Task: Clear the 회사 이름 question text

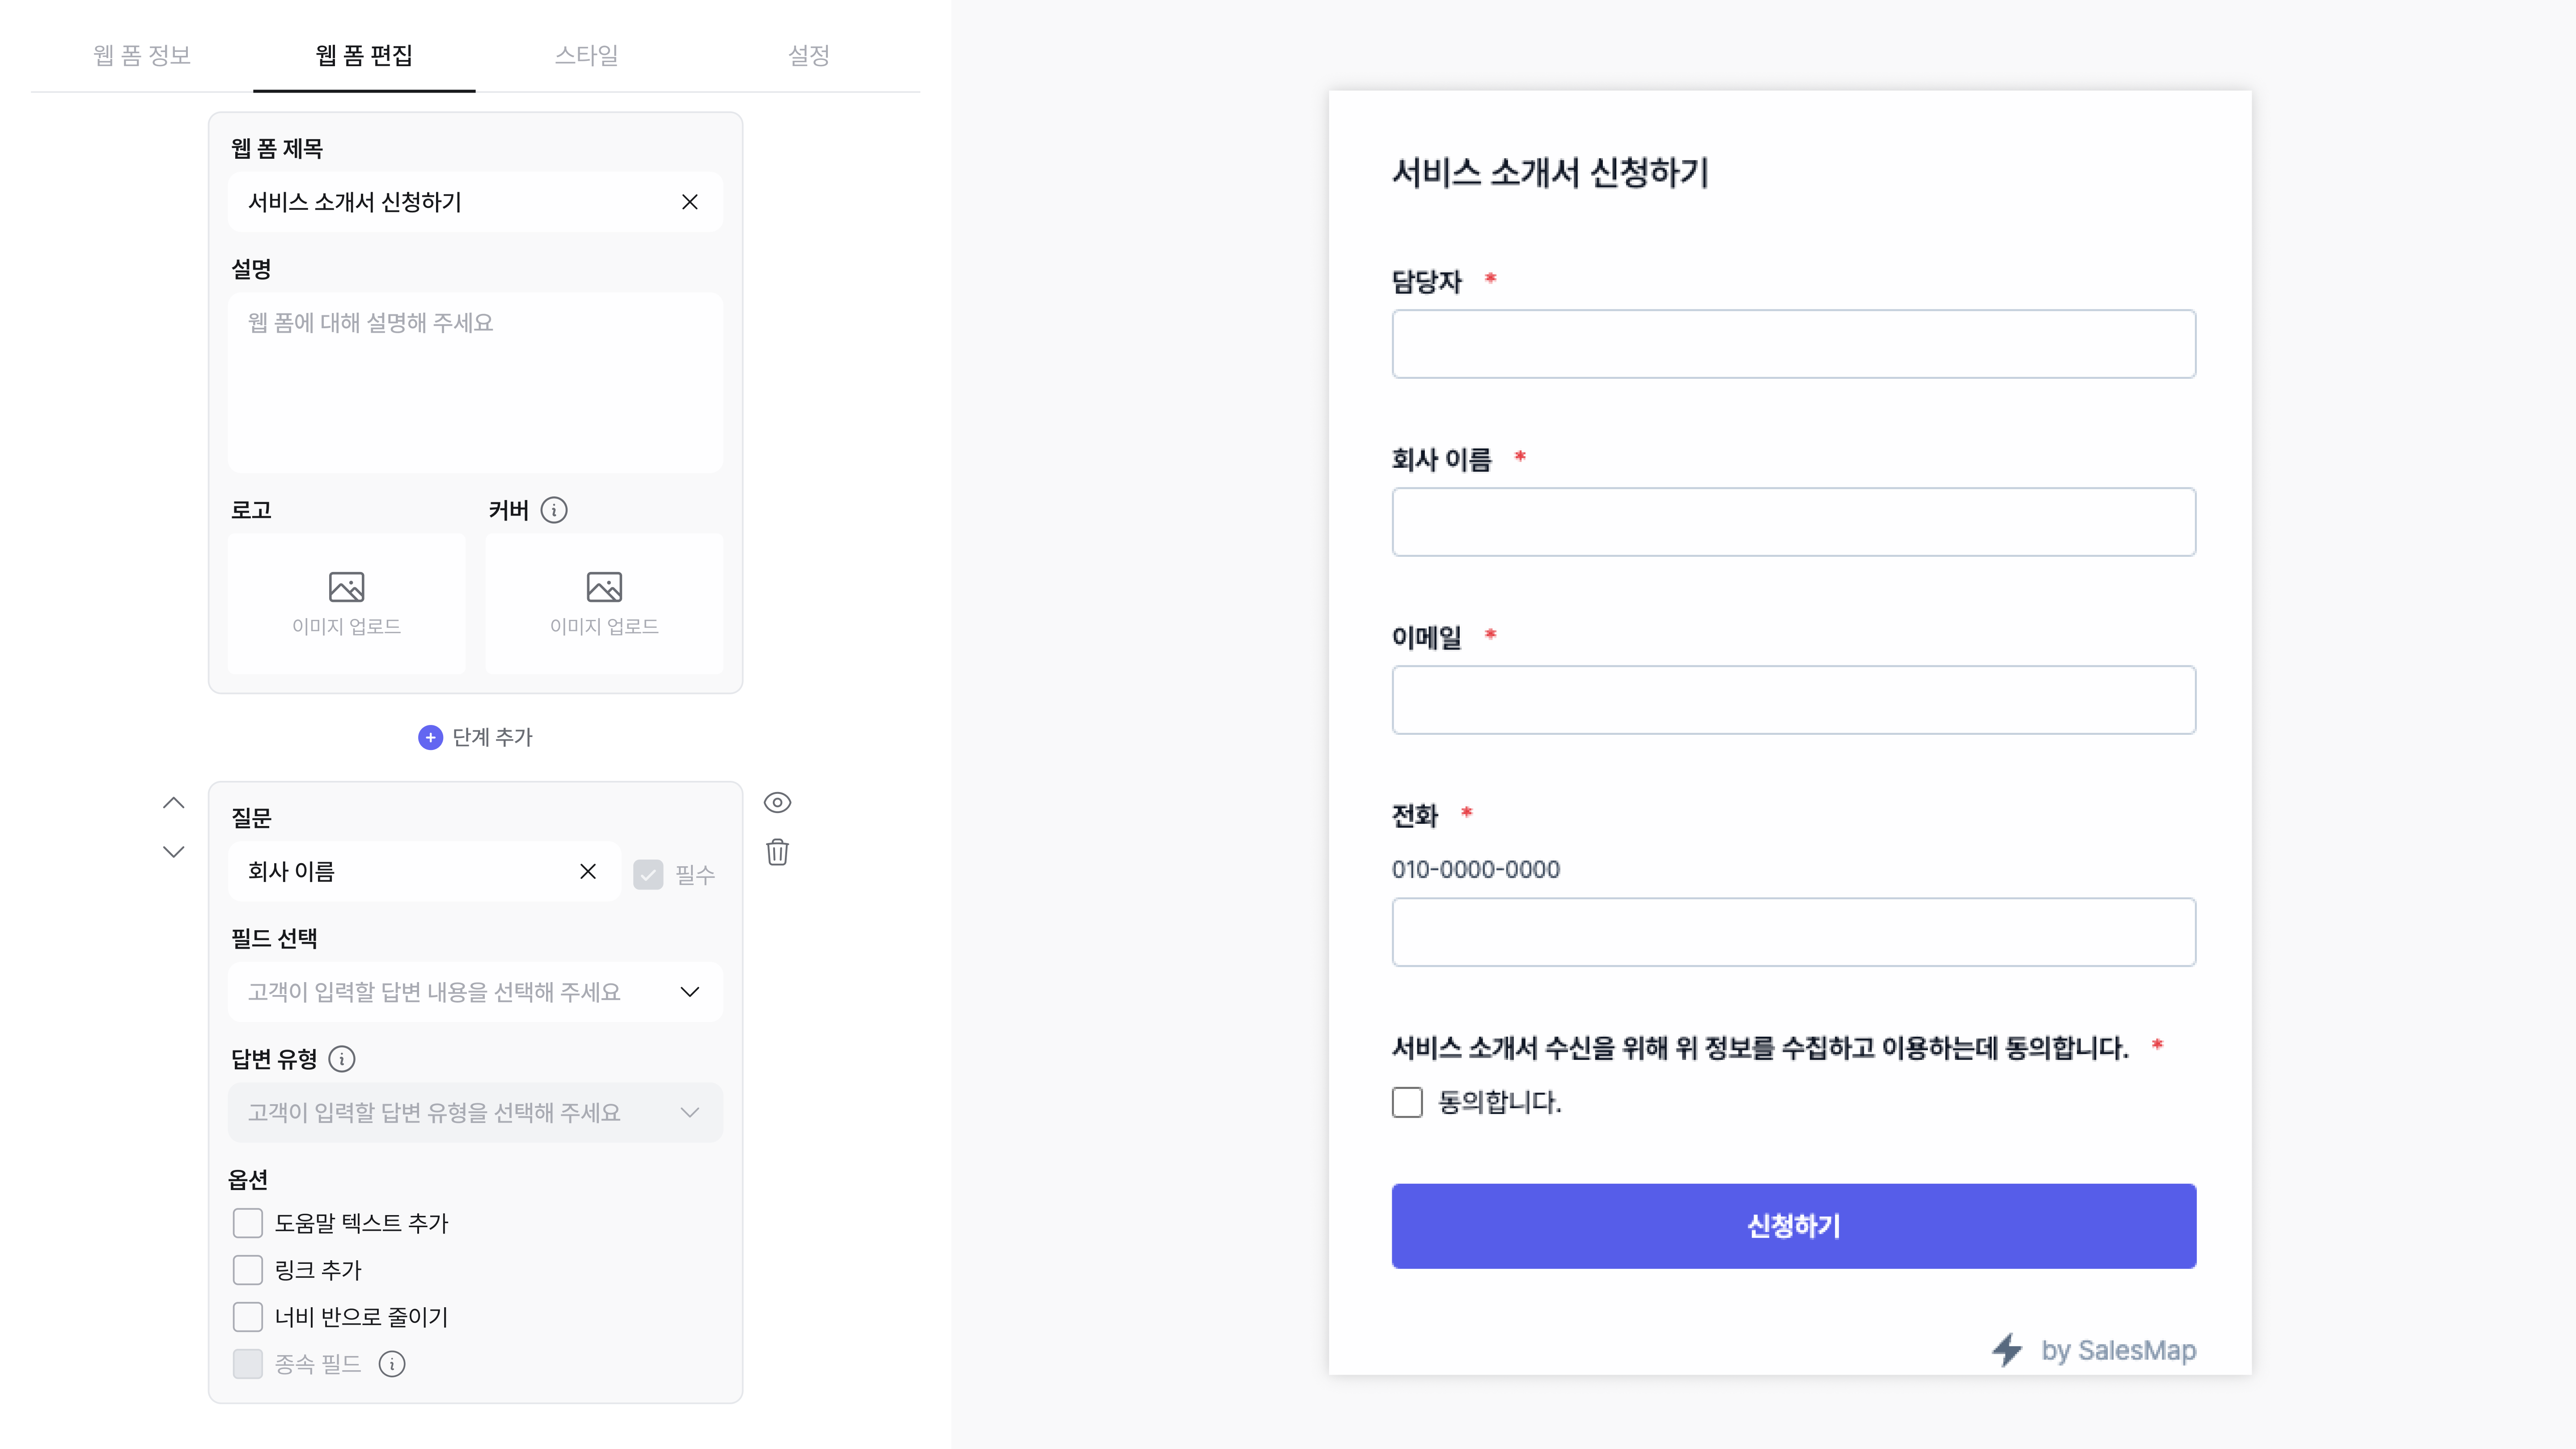Action: pyautogui.click(x=588, y=871)
